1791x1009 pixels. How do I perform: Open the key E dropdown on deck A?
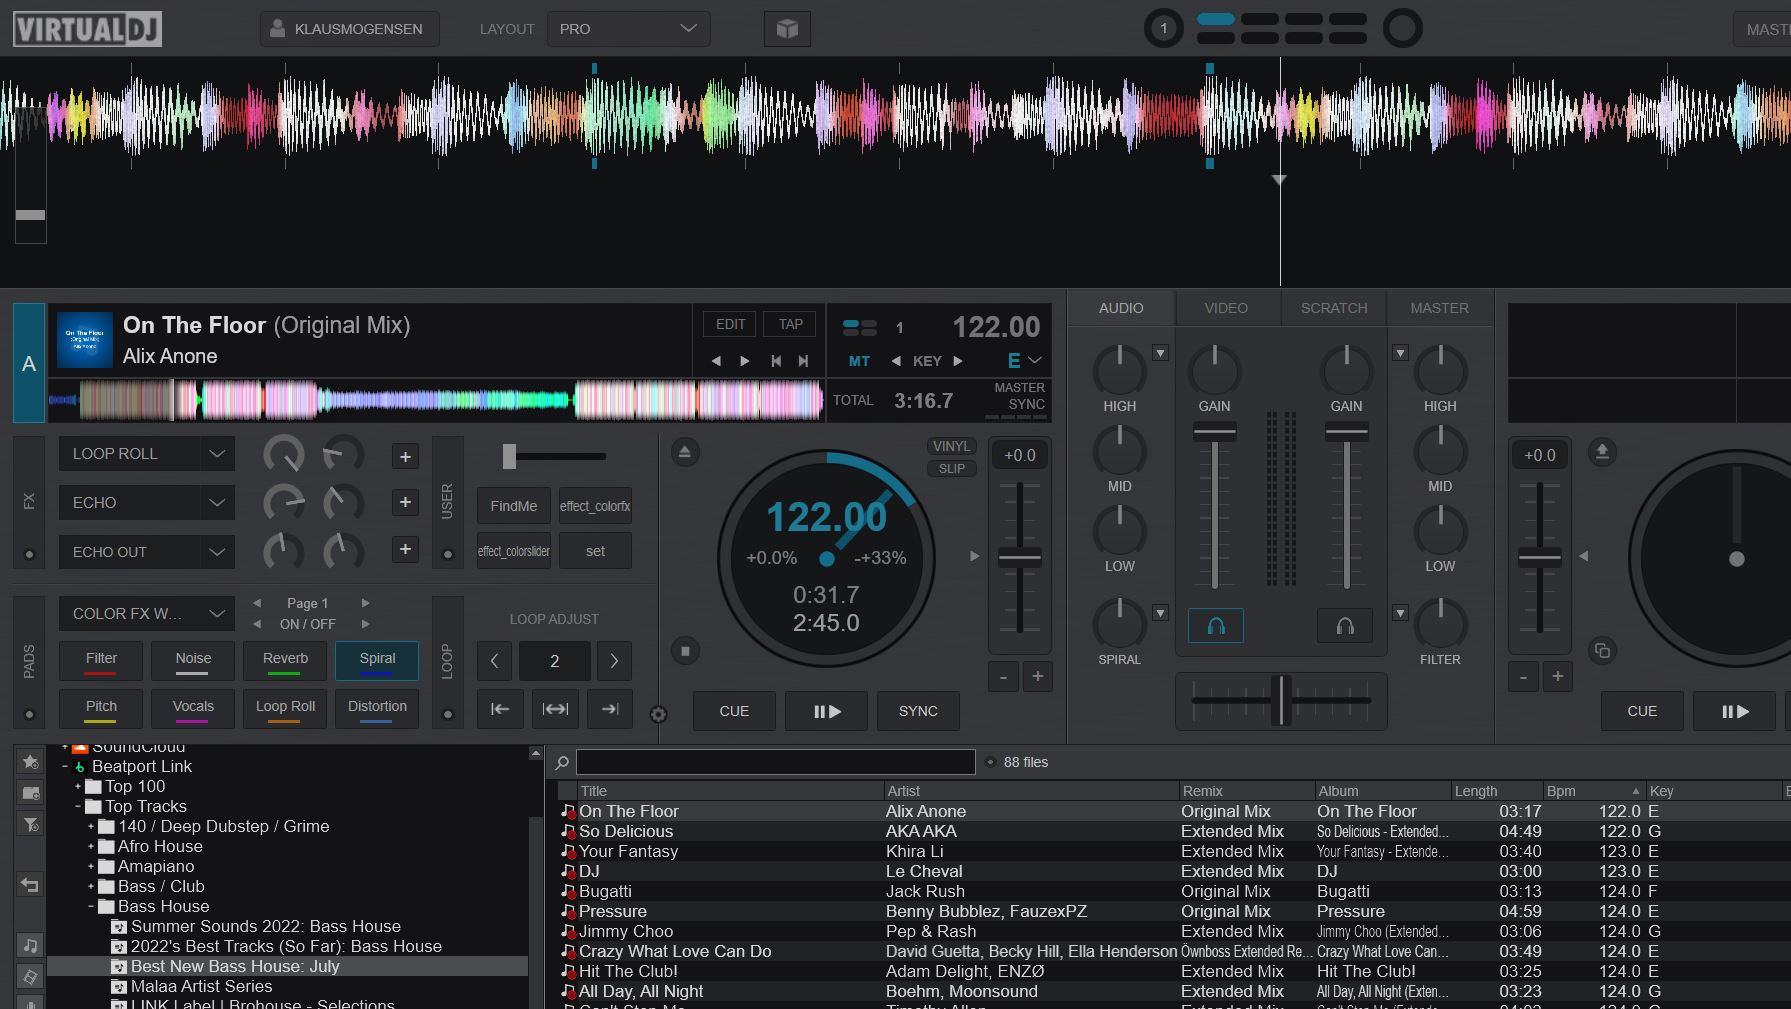[1025, 361]
